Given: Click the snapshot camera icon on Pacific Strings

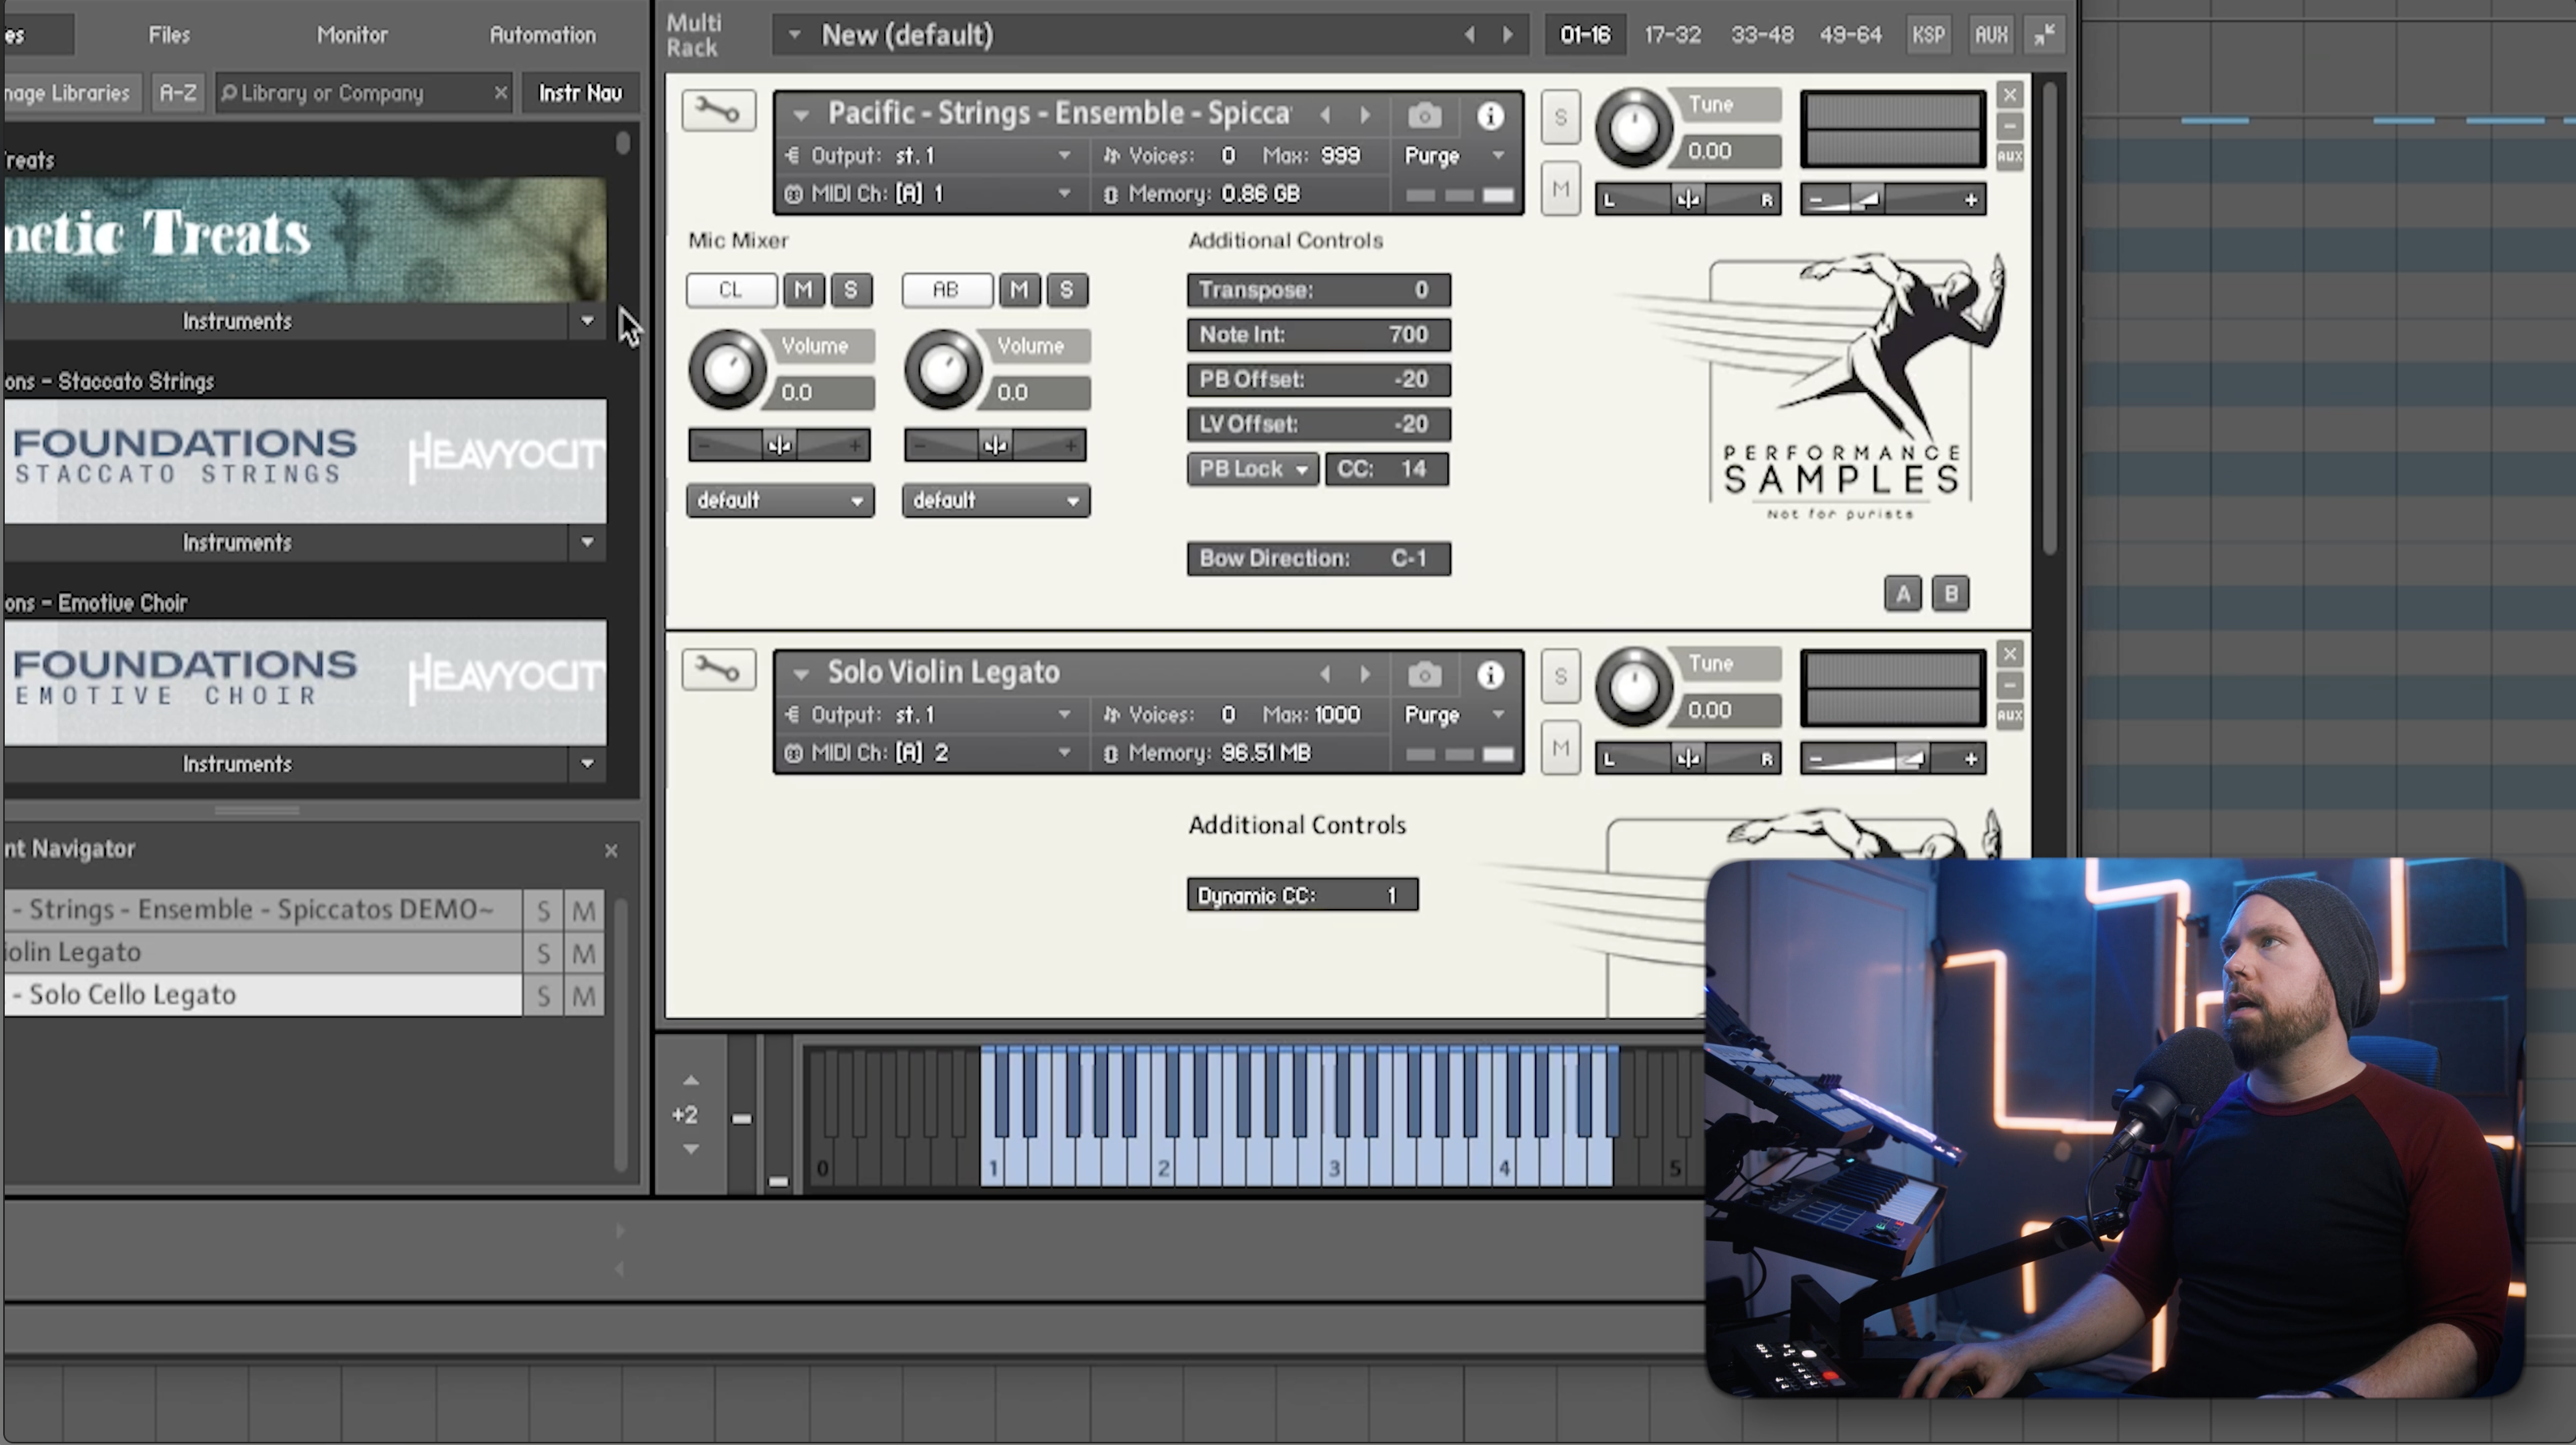Looking at the screenshot, I should [x=1424, y=116].
